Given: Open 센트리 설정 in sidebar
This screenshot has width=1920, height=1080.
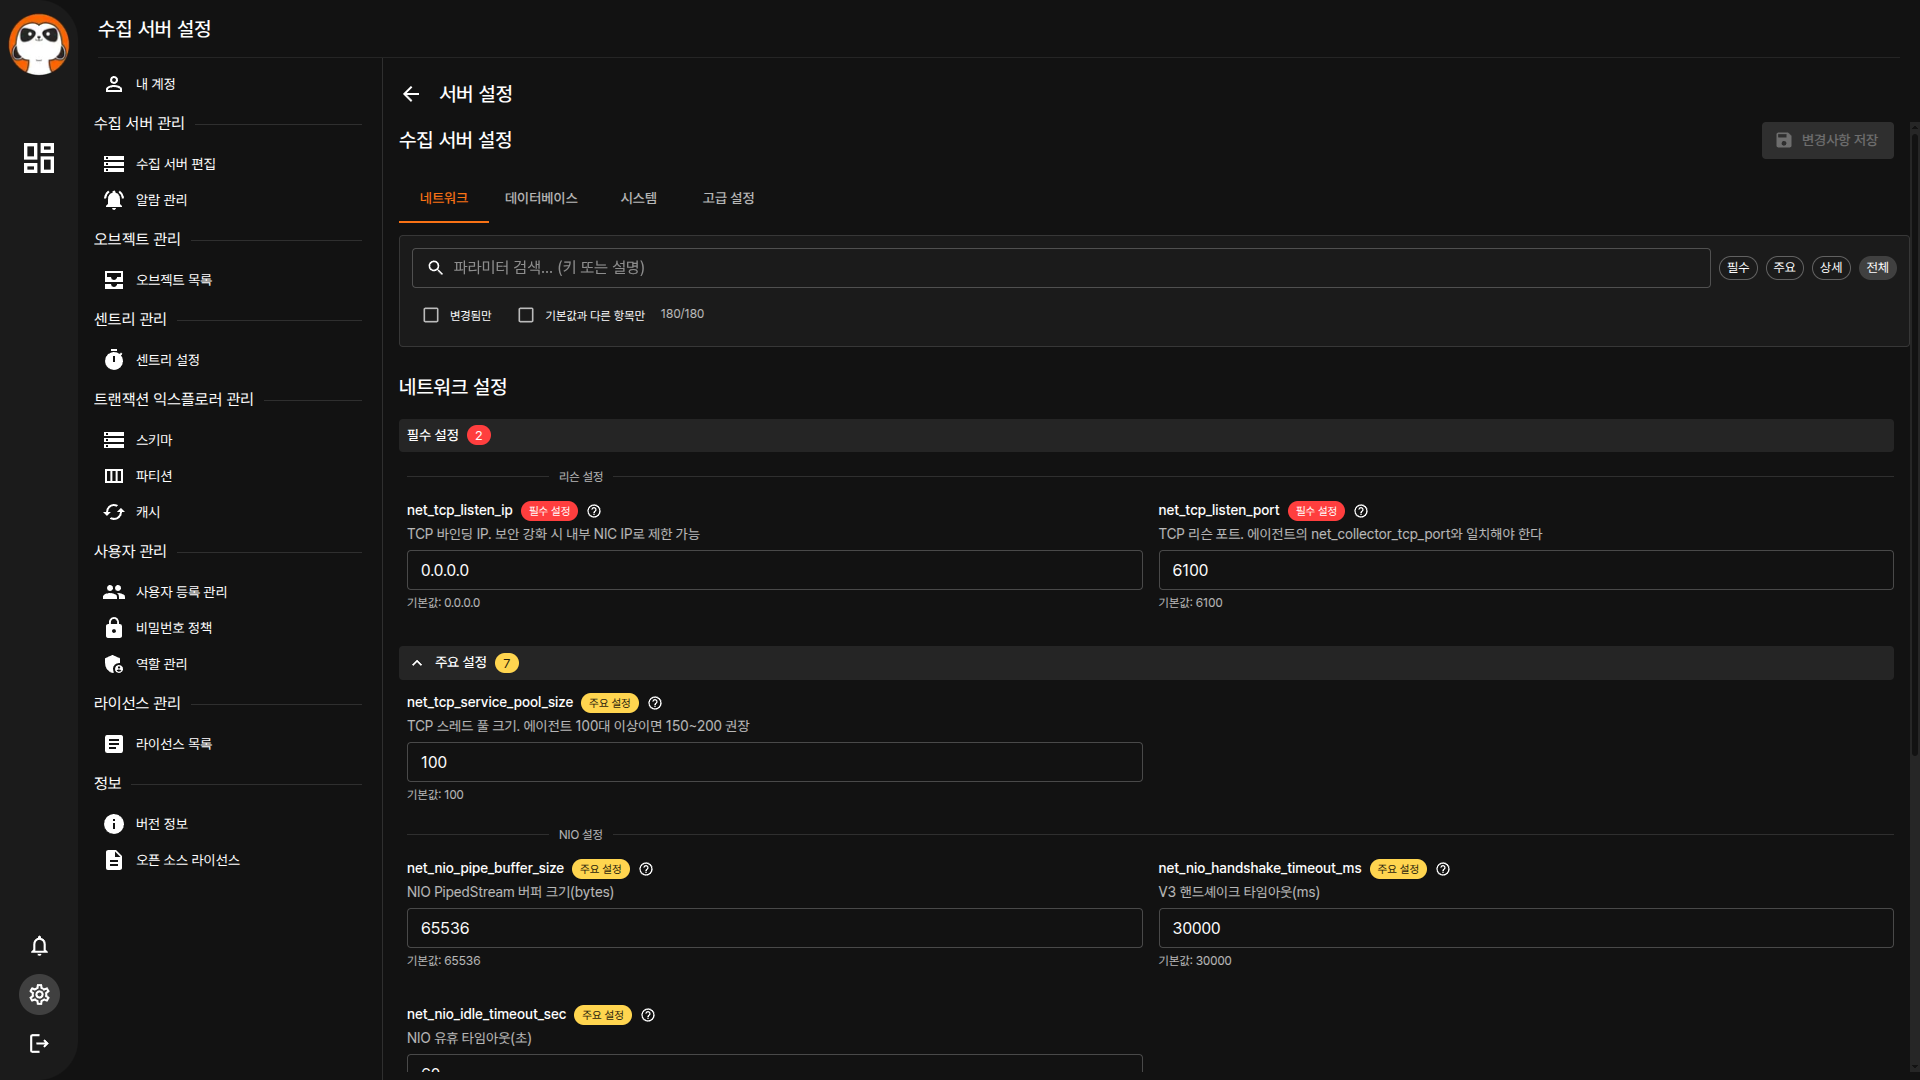Looking at the screenshot, I should tap(168, 360).
